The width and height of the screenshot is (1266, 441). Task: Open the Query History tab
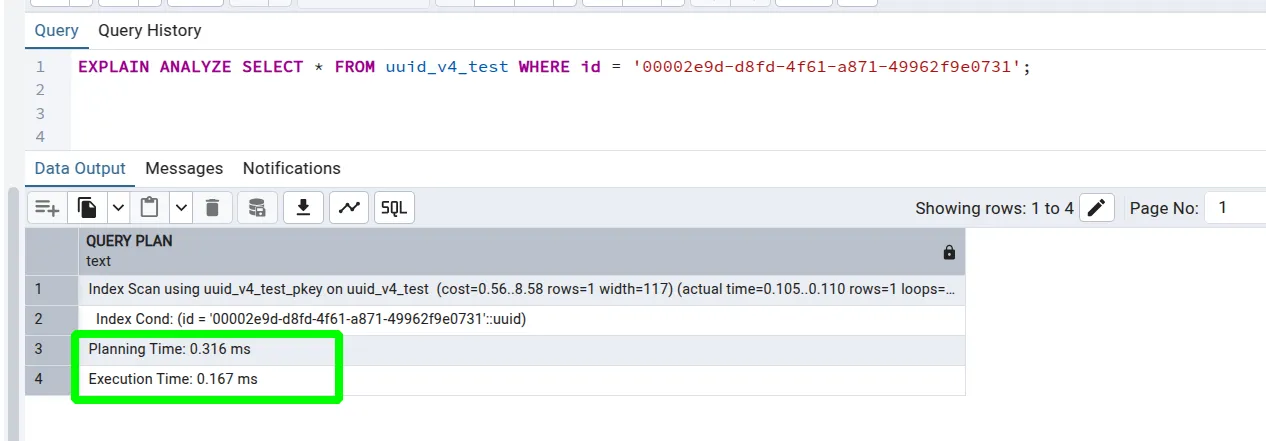[149, 31]
